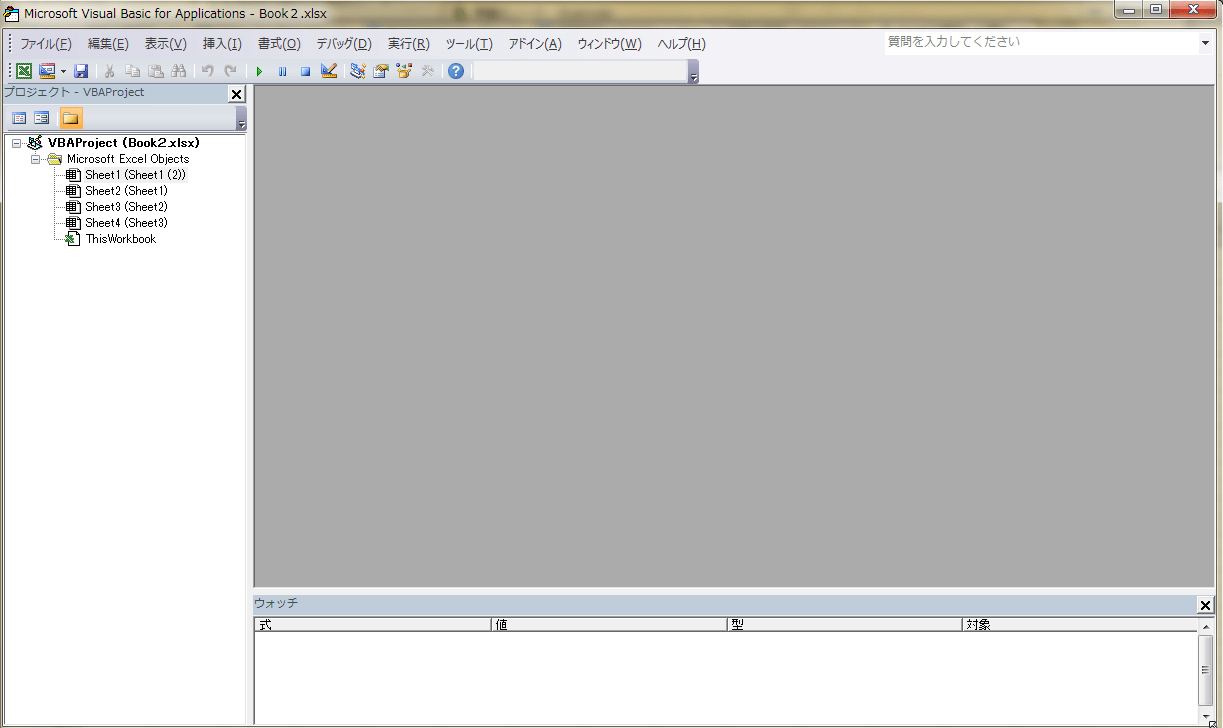Click the View Microsoft Excel icon
The height and width of the screenshot is (728, 1223).
(x=24, y=71)
